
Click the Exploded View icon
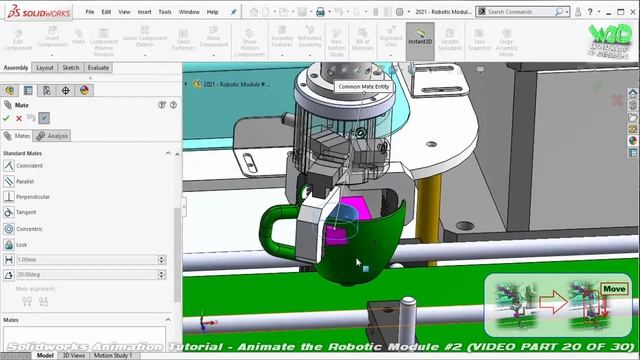391,37
